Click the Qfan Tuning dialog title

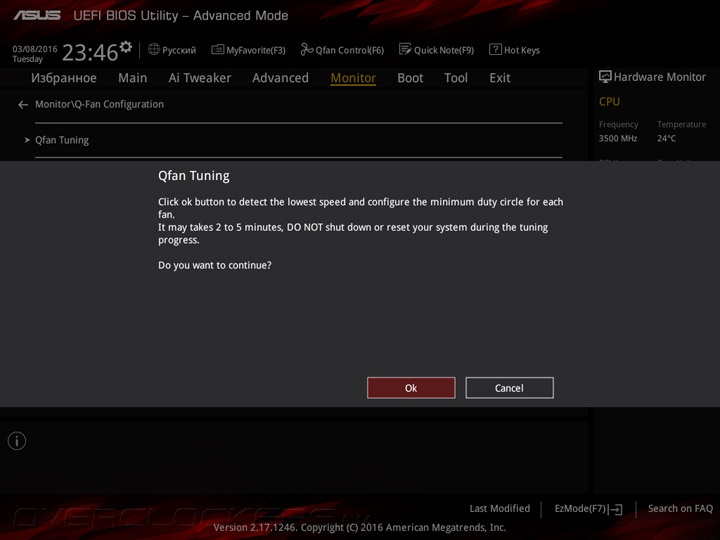[194, 176]
